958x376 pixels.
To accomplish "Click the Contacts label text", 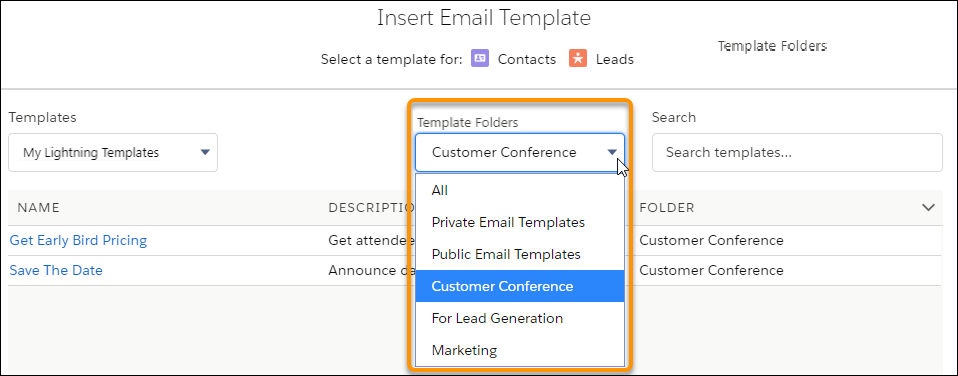I will [x=527, y=59].
